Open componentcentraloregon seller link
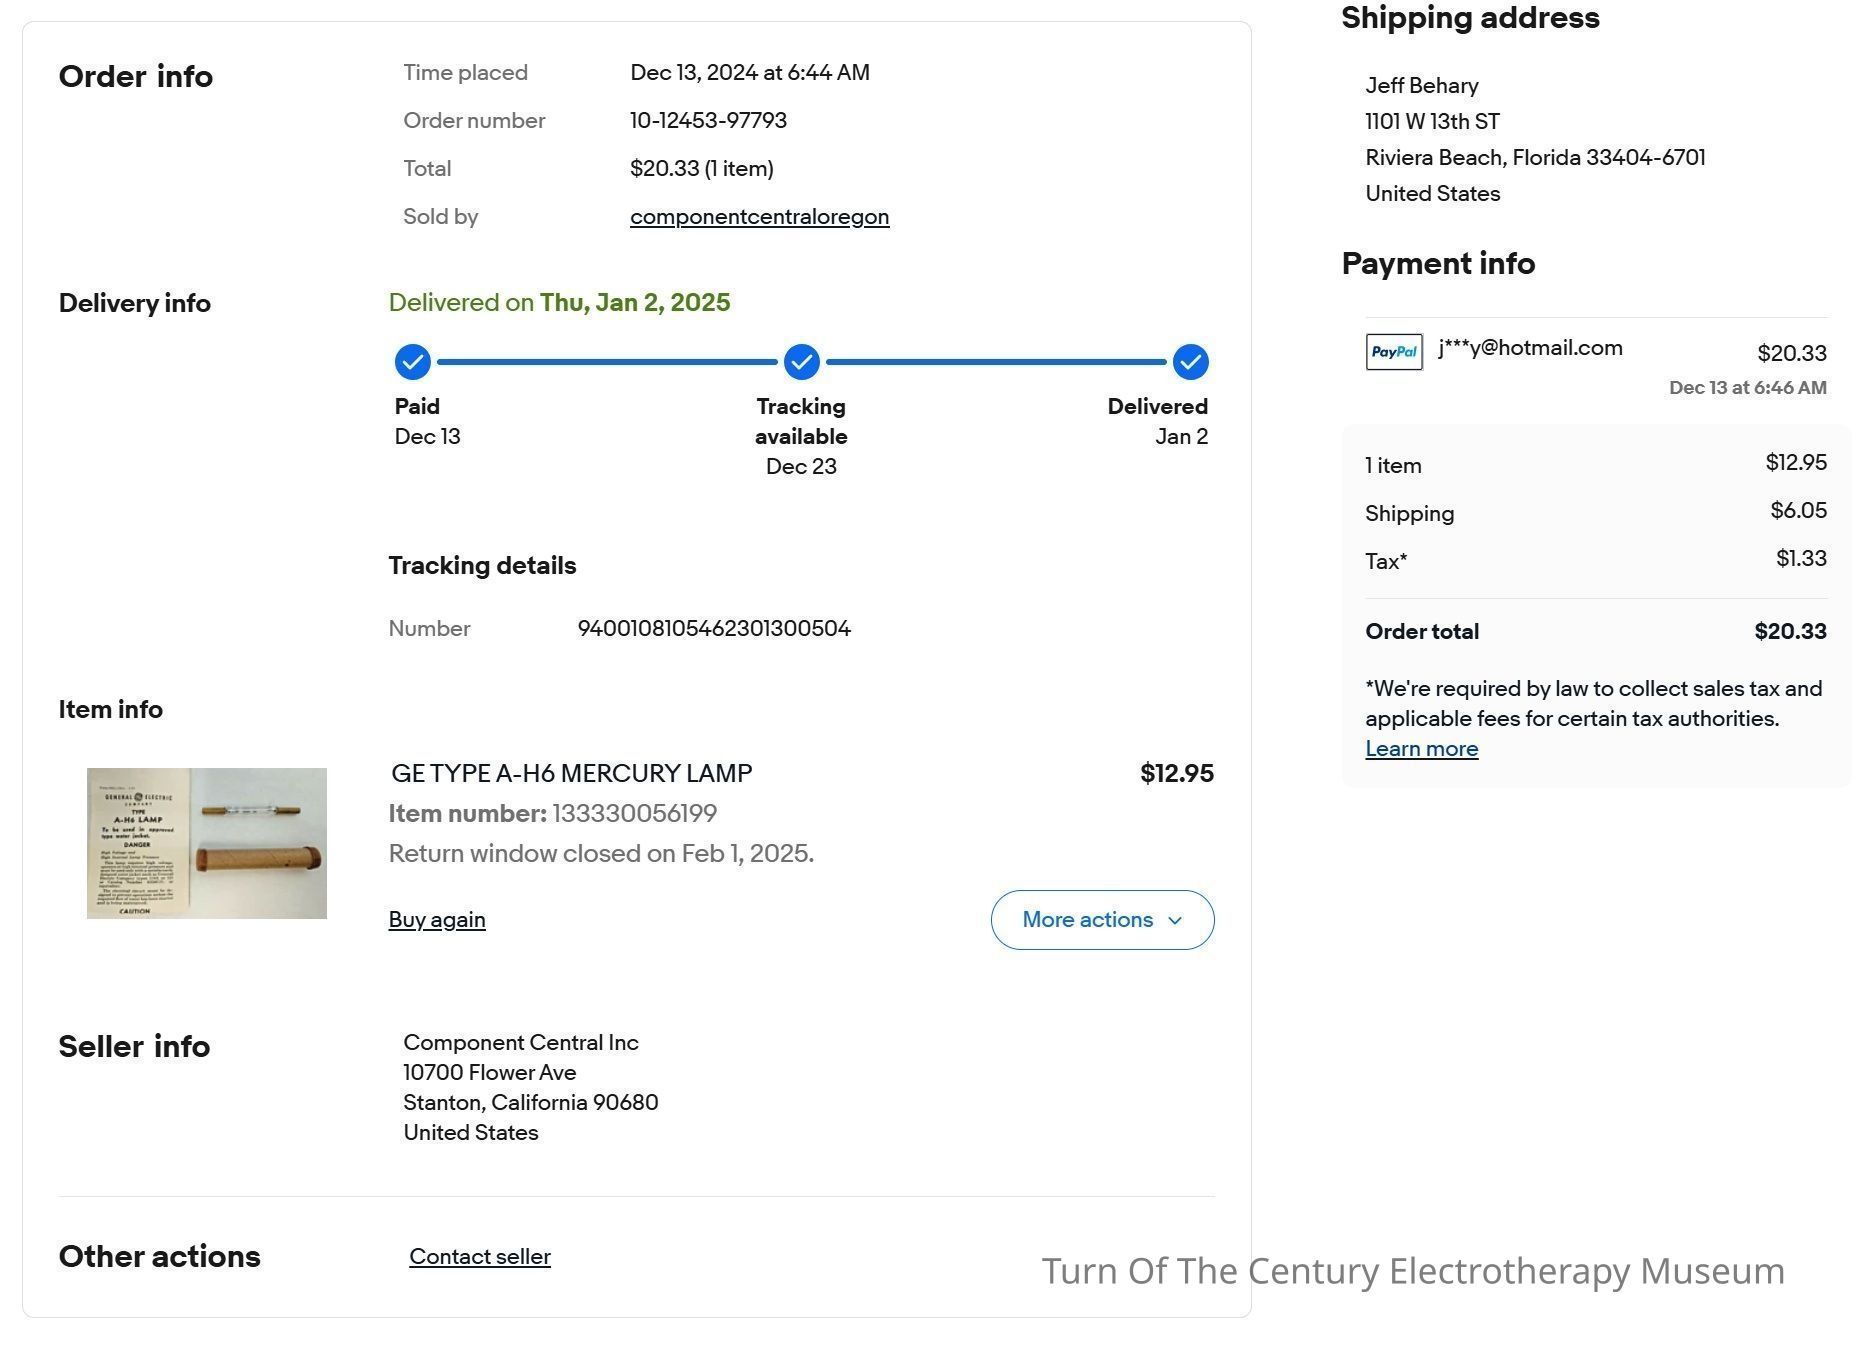Screen dimensions: 1868x1353 759,217
